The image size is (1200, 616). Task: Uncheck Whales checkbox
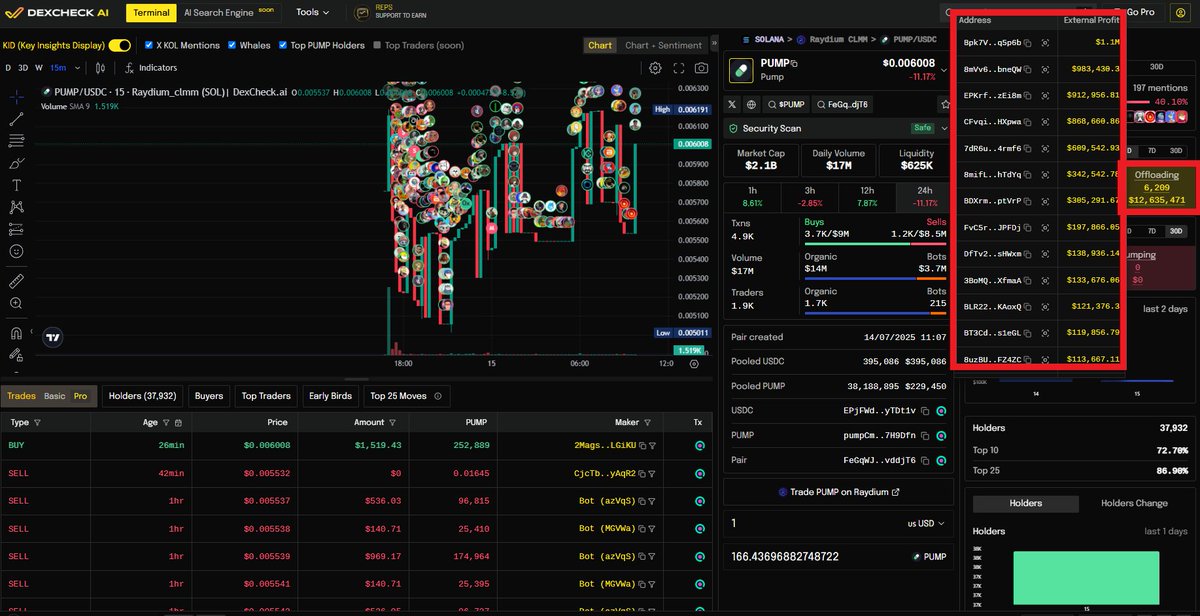(x=232, y=45)
